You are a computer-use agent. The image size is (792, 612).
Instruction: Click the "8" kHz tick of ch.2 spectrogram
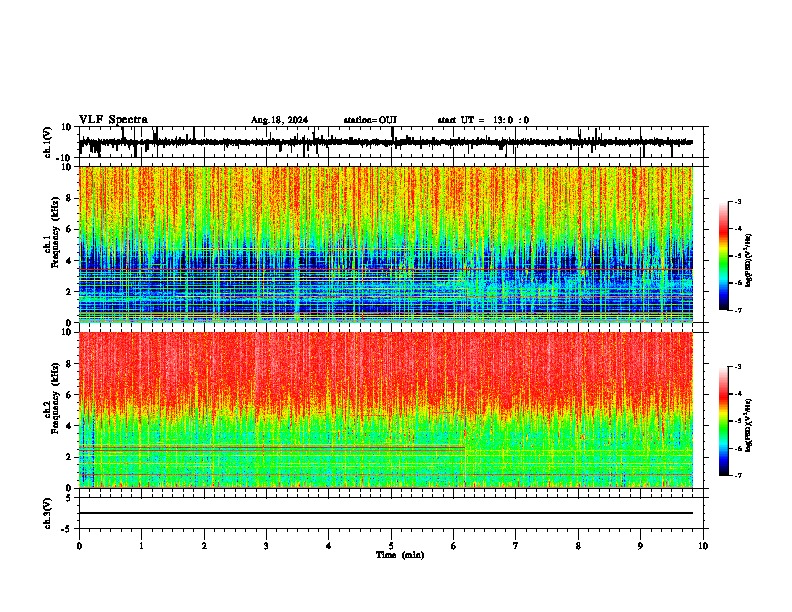[69, 364]
